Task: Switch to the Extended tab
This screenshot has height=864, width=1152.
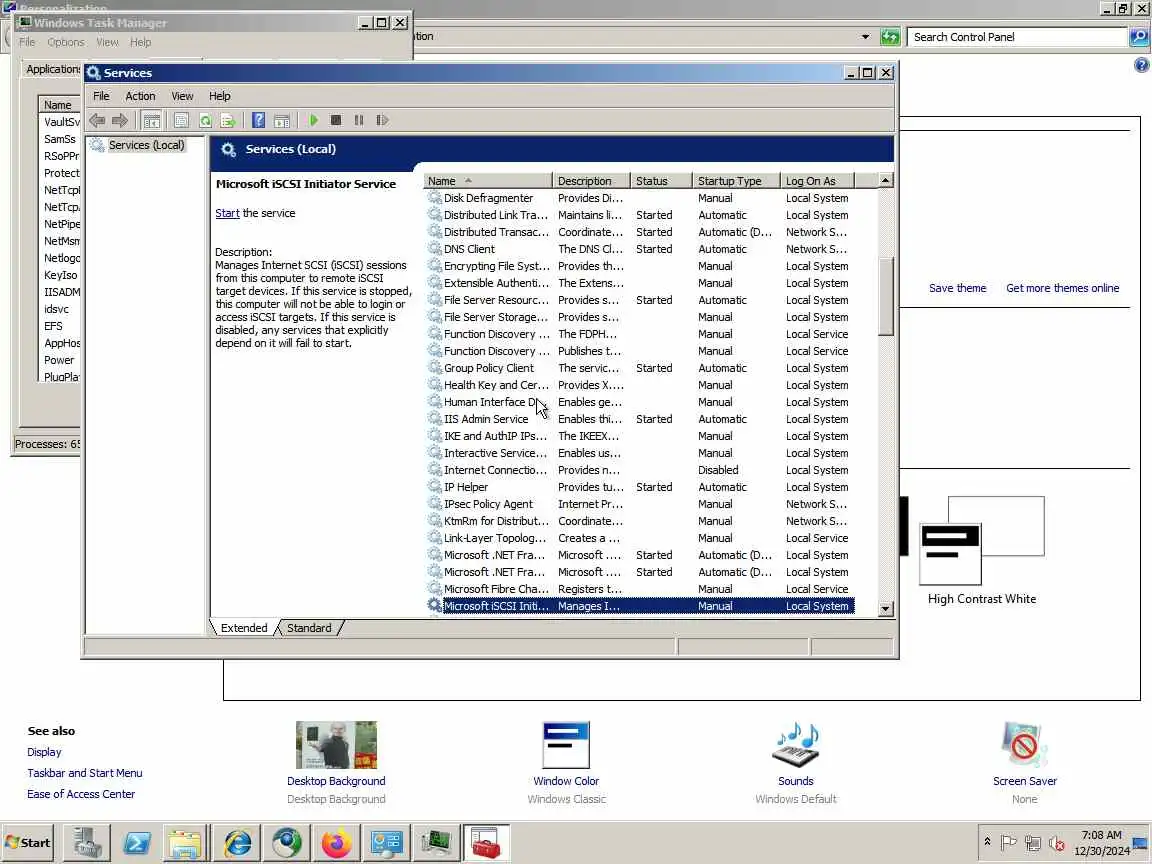Action: pyautogui.click(x=244, y=628)
